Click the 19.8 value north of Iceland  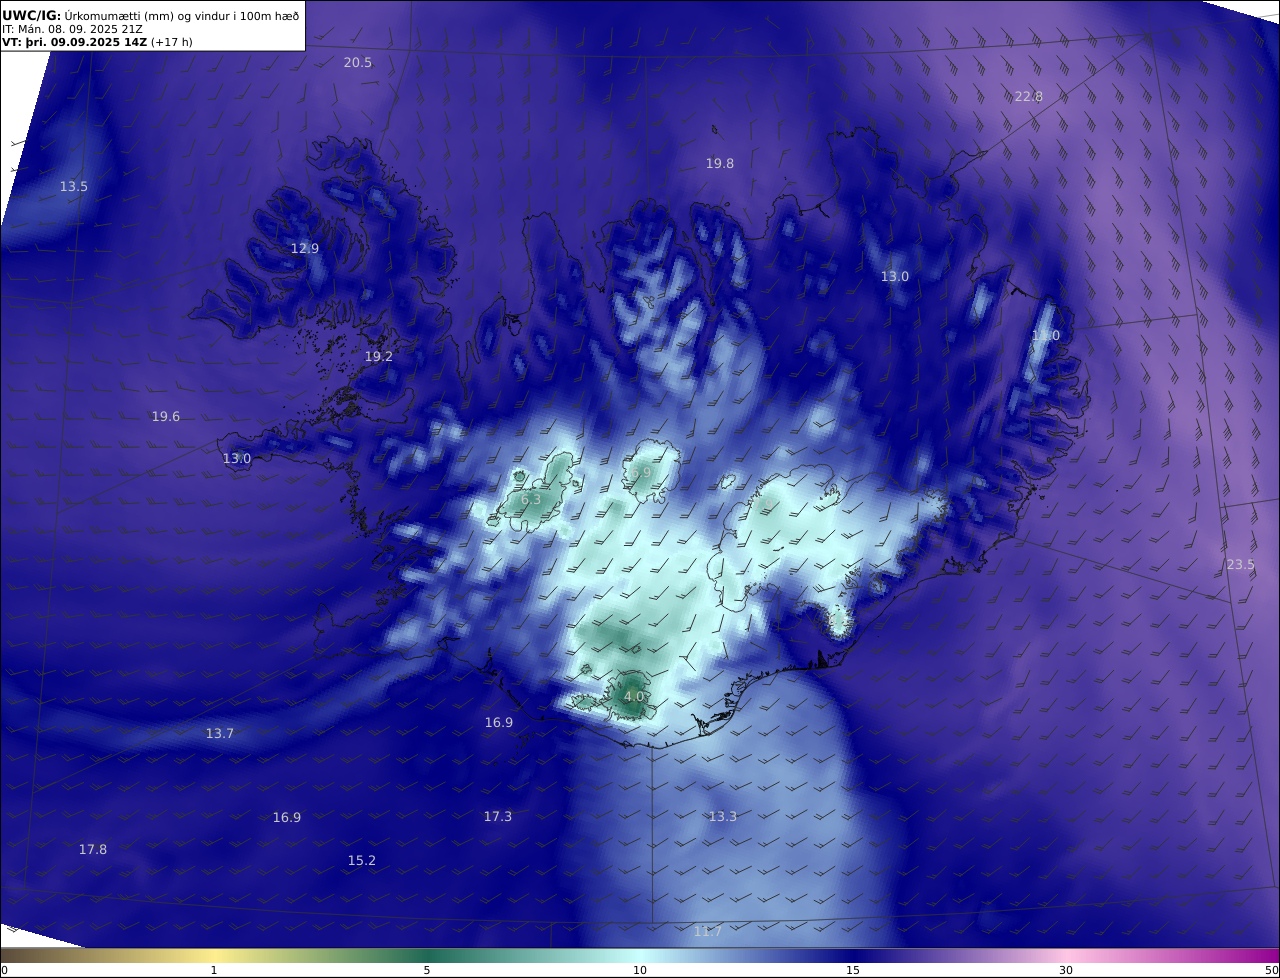click(x=720, y=163)
